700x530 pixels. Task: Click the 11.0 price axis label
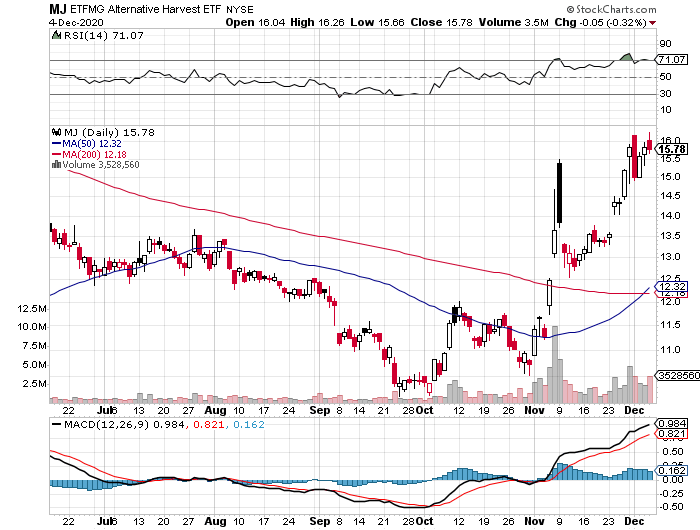click(671, 350)
